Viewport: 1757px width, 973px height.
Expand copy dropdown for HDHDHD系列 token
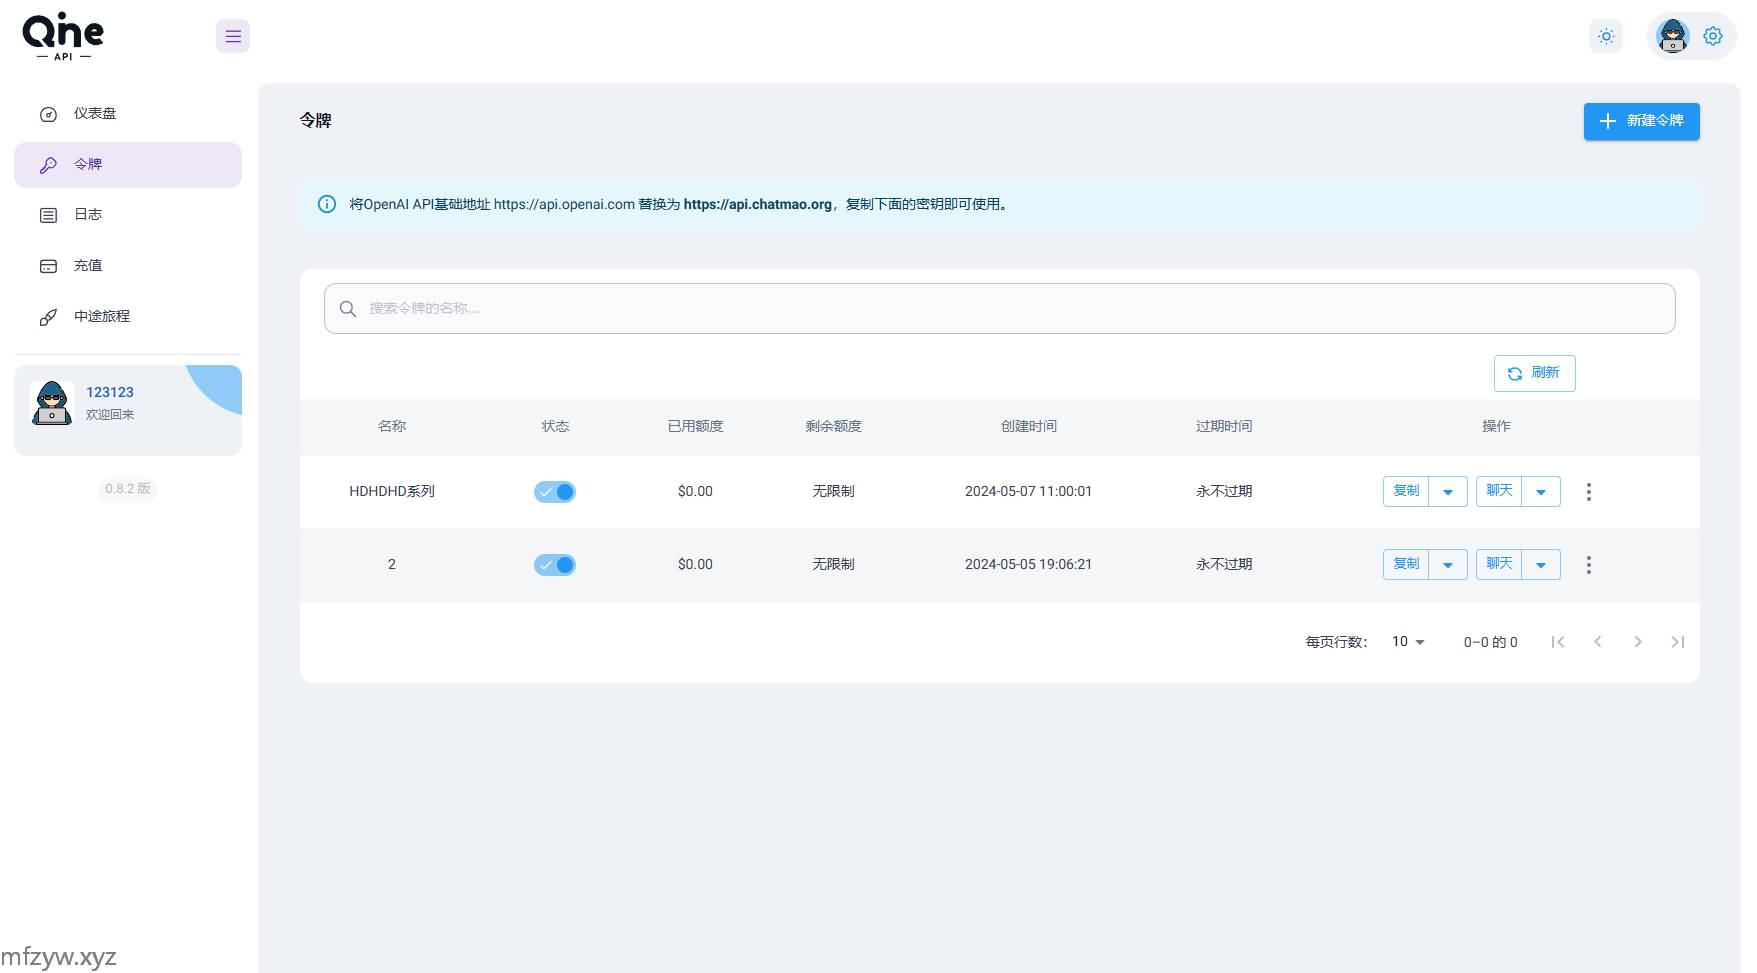click(1447, 492)
